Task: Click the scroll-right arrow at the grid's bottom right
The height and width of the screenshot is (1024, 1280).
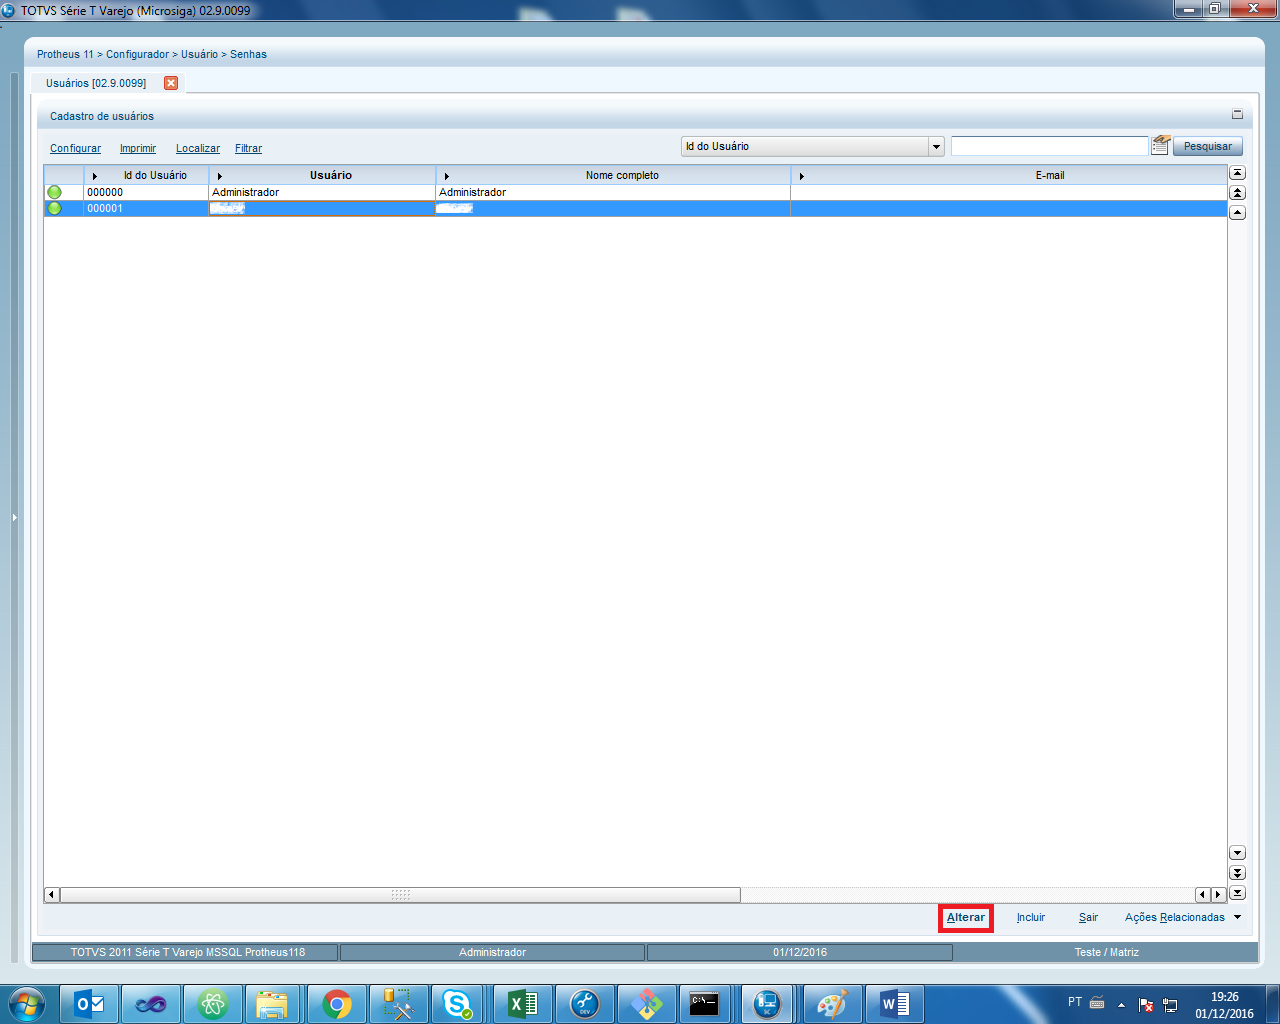Action: pos(1218,895)
